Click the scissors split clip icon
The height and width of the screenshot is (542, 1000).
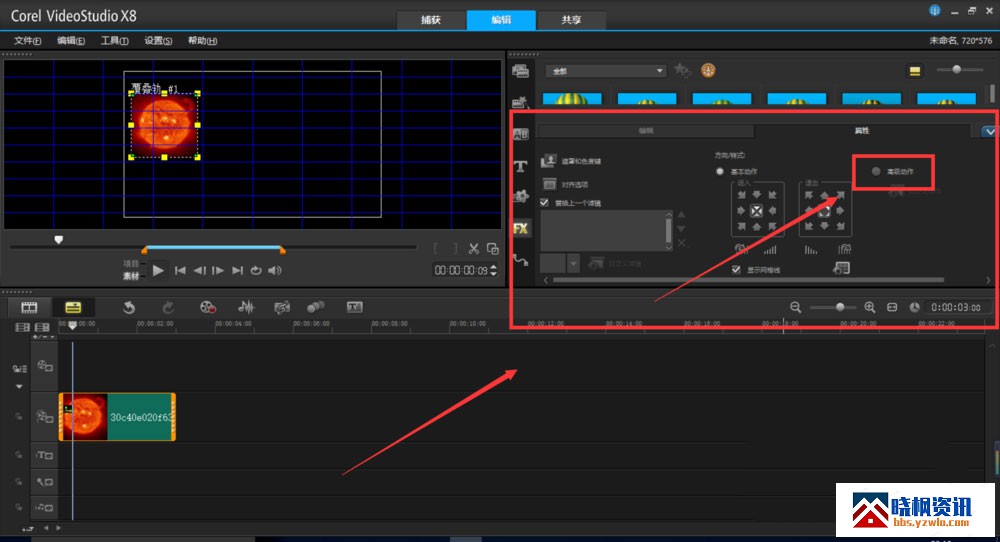474,249
